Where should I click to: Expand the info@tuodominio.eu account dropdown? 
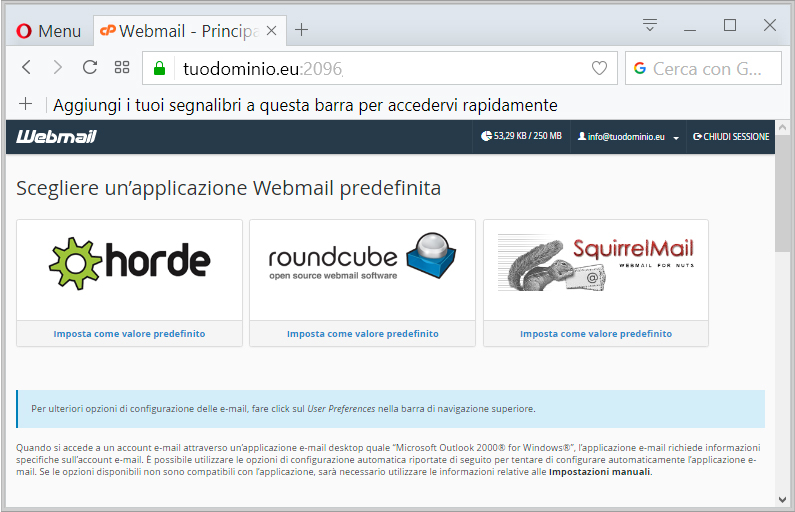click(628, 136)
